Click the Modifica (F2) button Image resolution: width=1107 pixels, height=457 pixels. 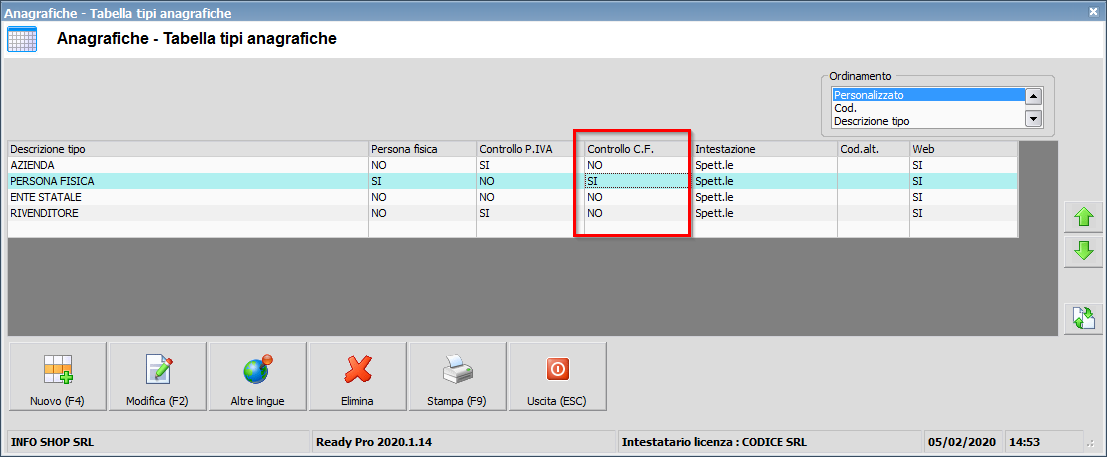157,376
